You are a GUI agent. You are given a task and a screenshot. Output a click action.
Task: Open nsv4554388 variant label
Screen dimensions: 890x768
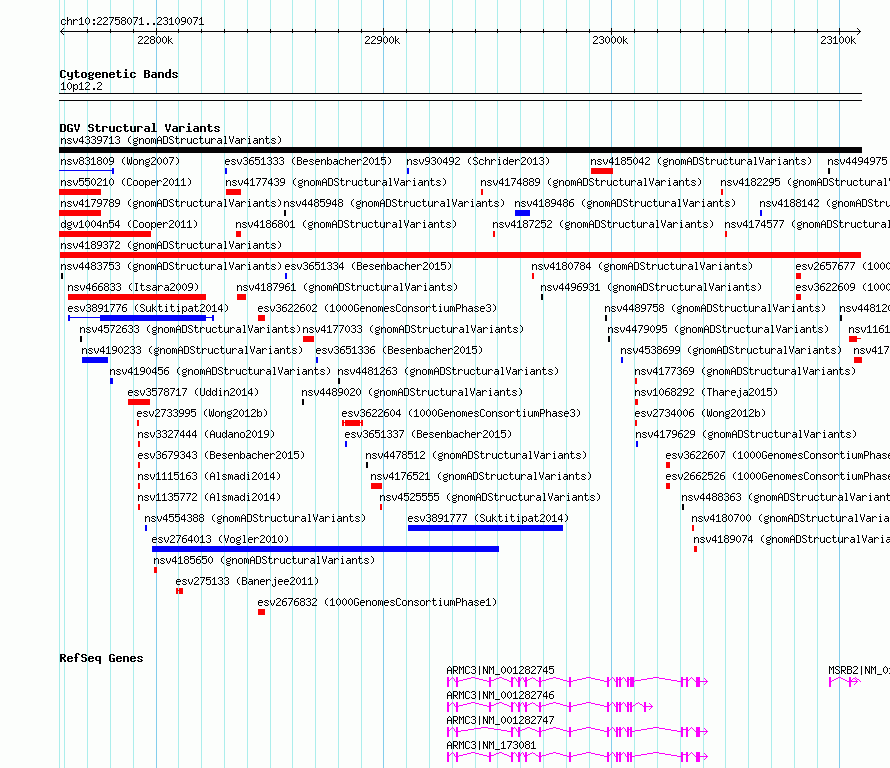255,518
